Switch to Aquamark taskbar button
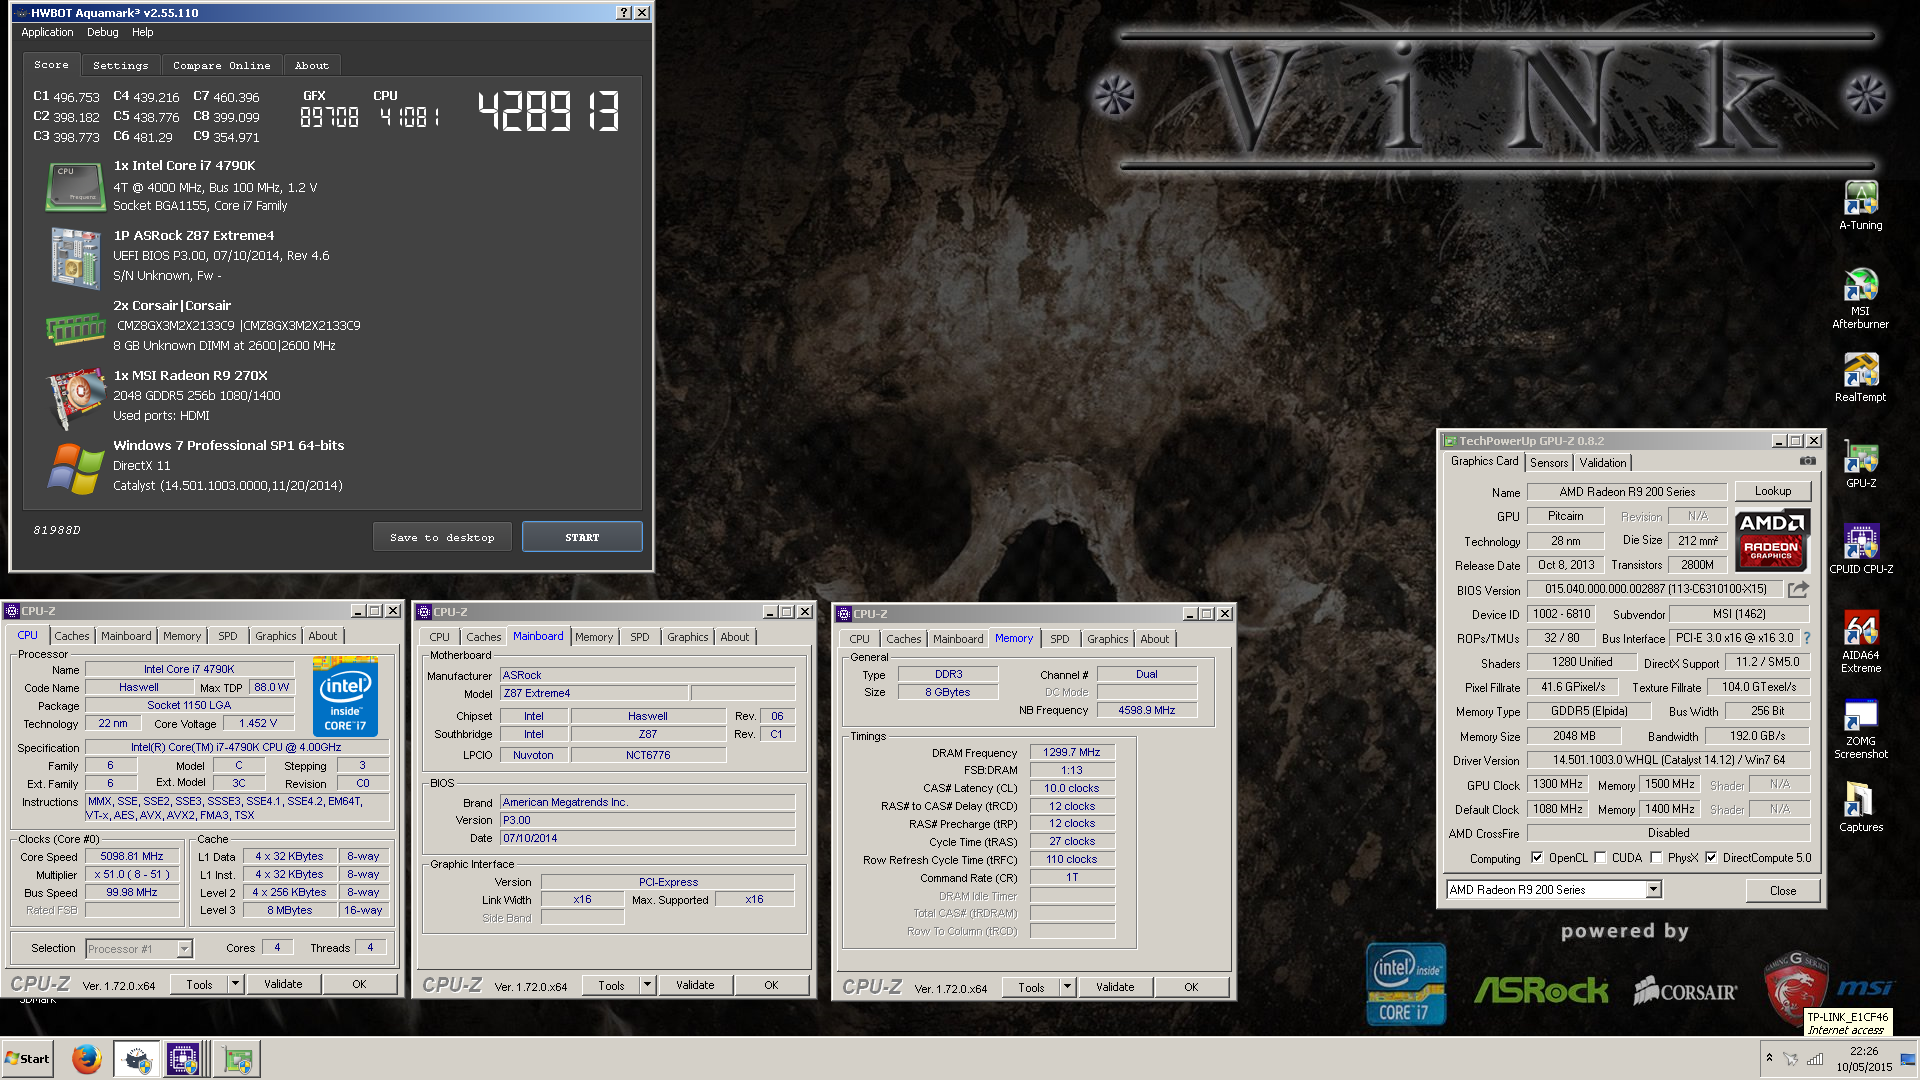 (136, 1059)
